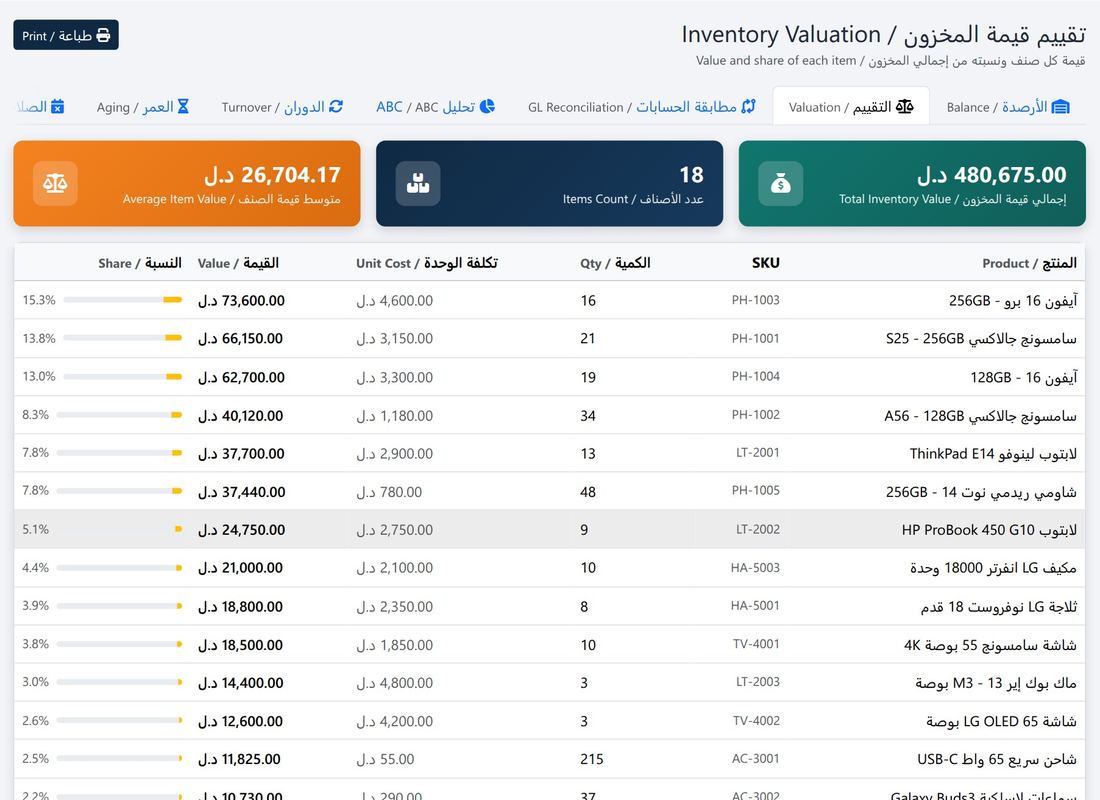Click SKU PH-1003 cell
Image resolution: width=1100 pixels, height=800 pixels.
point(756,300)
